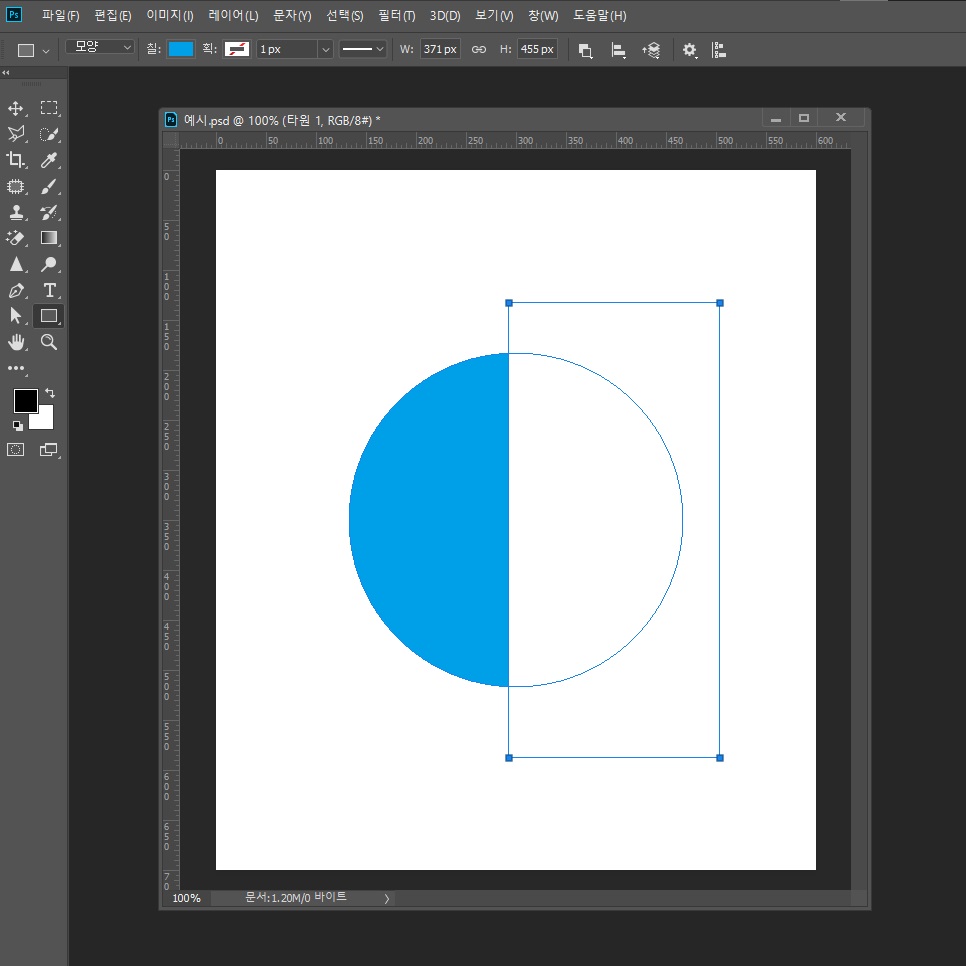The image size is (966, 966).
Task: Toggle link between width and height
Action: (x=479, y=49)
